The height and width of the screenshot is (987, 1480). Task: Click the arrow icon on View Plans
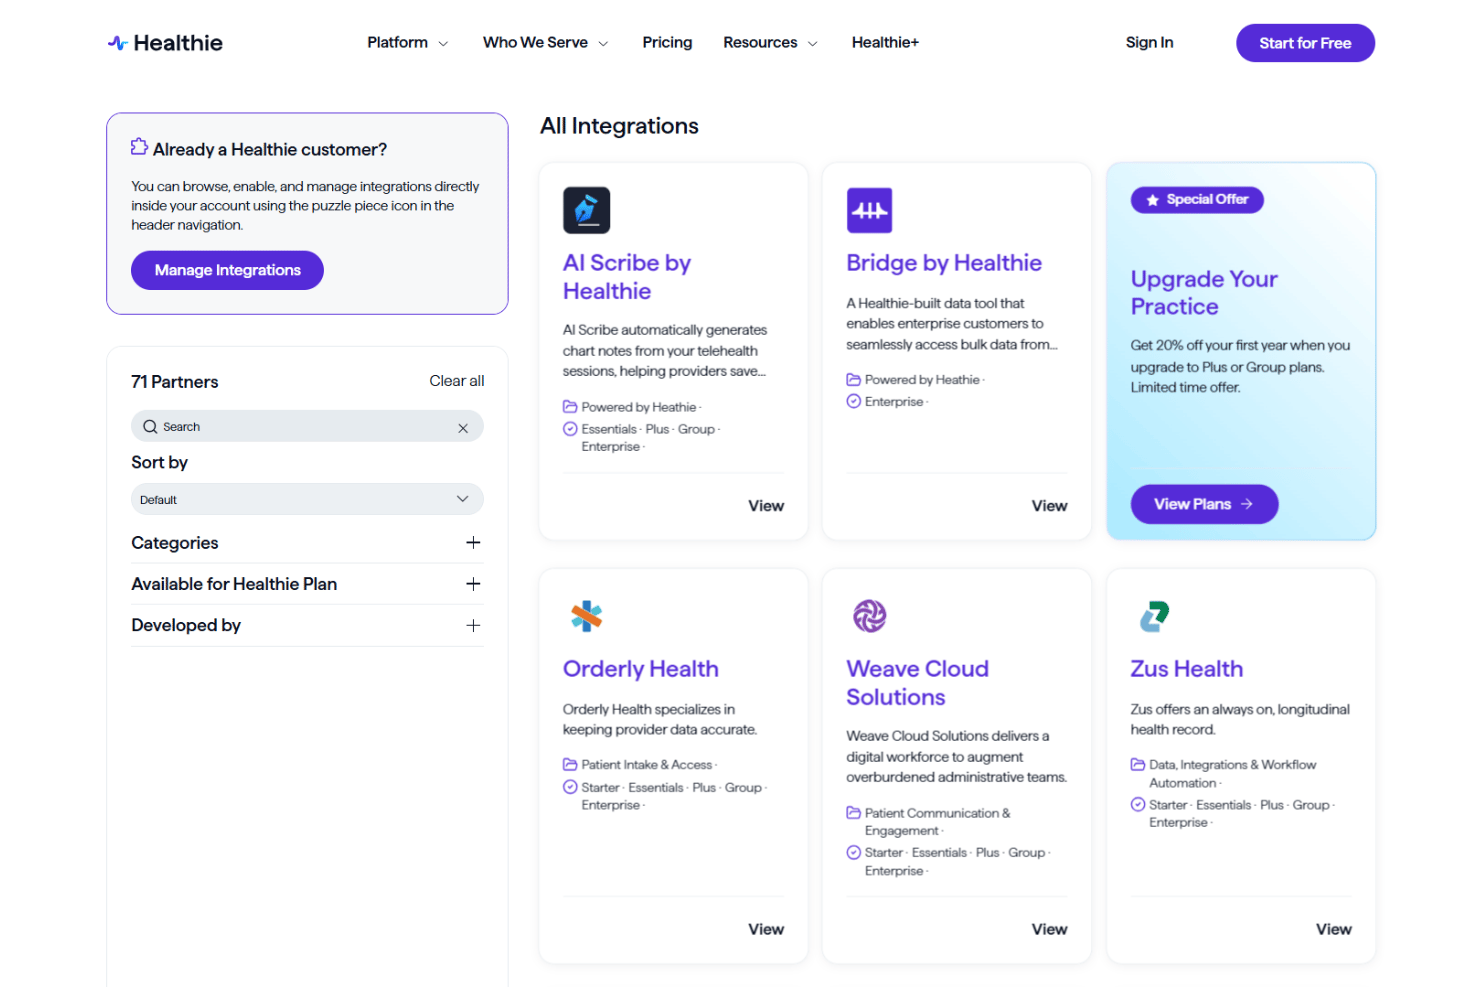point(1246,504)
